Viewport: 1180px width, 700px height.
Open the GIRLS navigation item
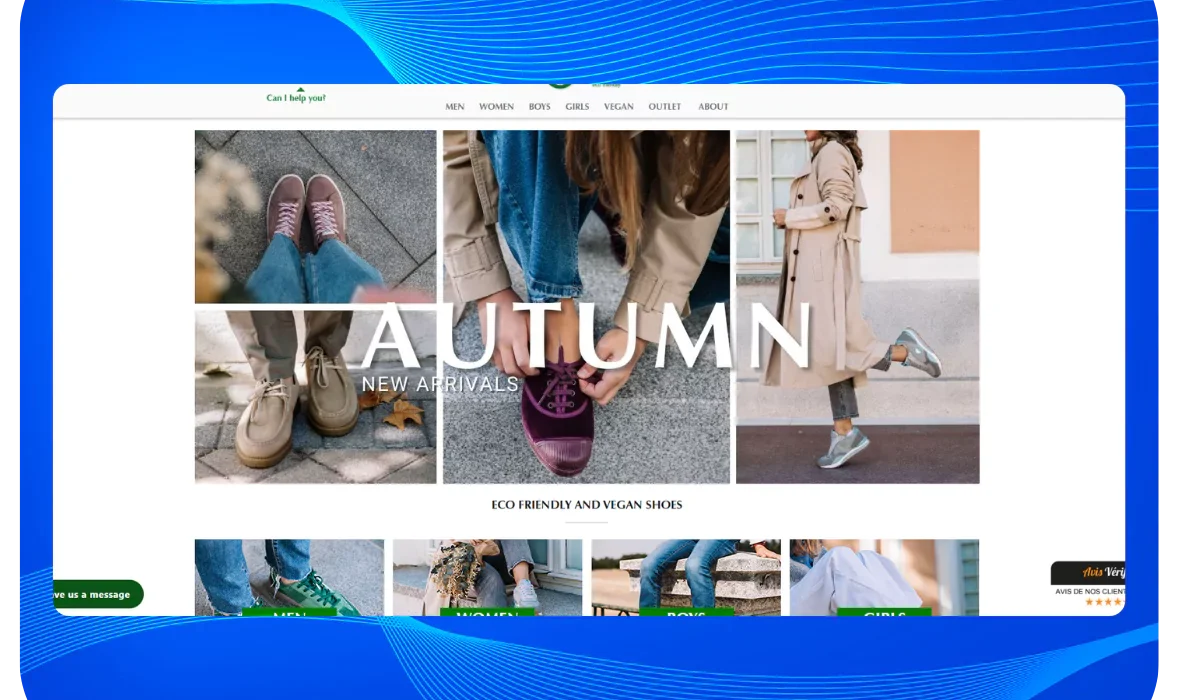click(577, 107)
